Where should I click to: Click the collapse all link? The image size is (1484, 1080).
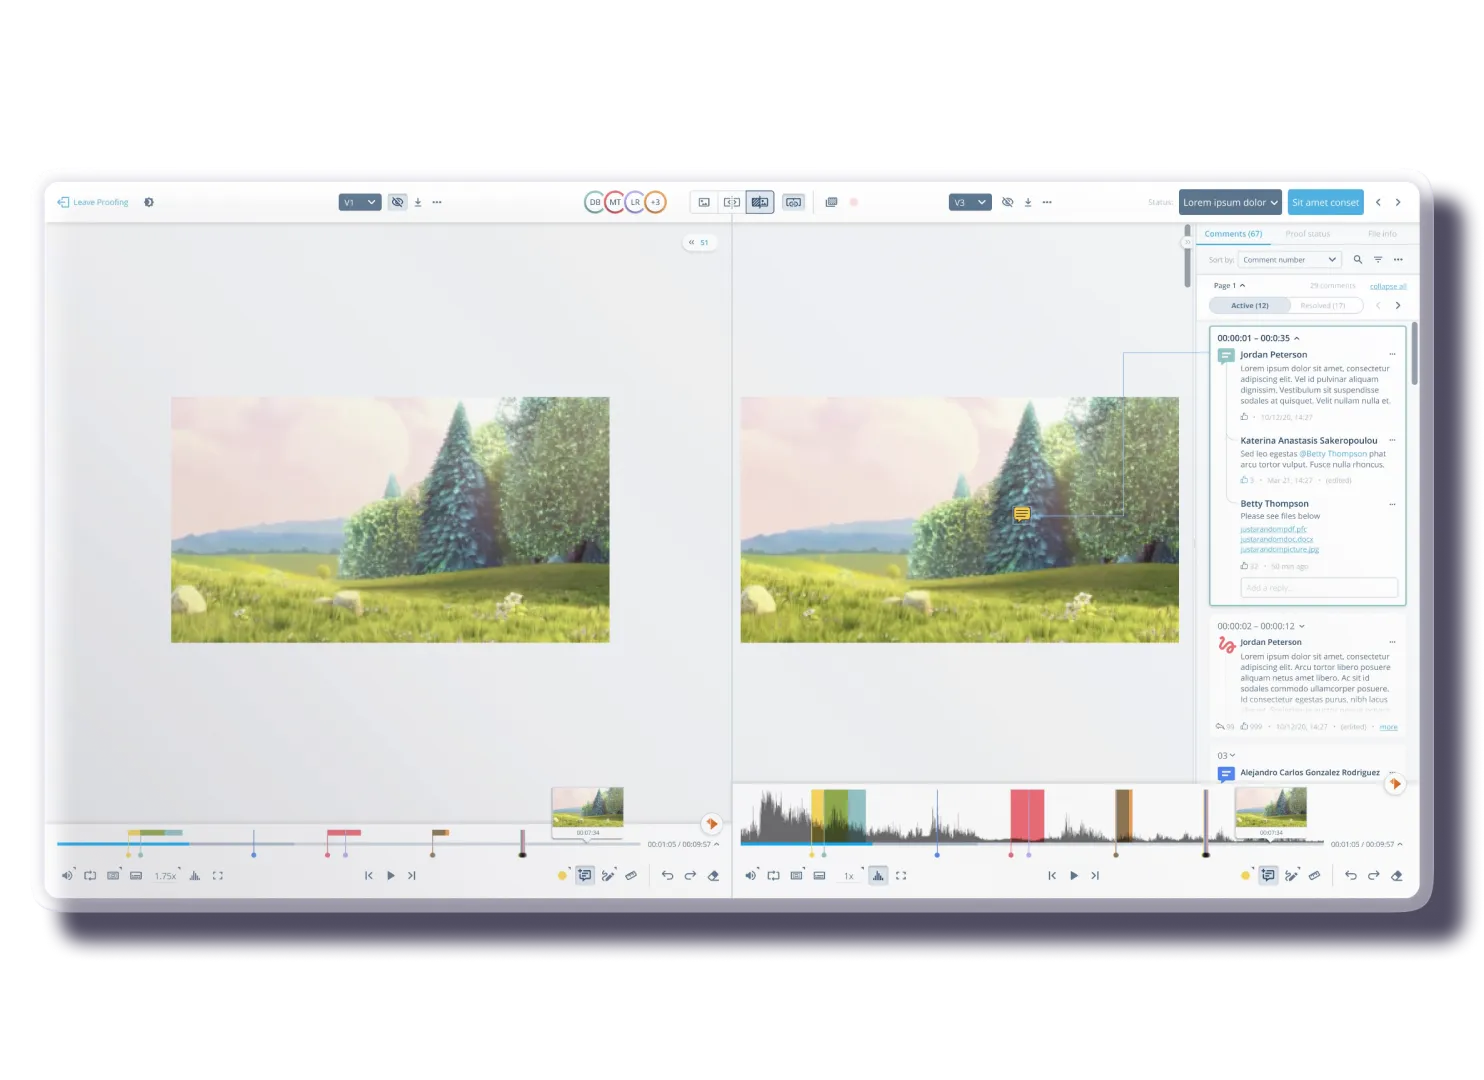[x=1387, y=286]
